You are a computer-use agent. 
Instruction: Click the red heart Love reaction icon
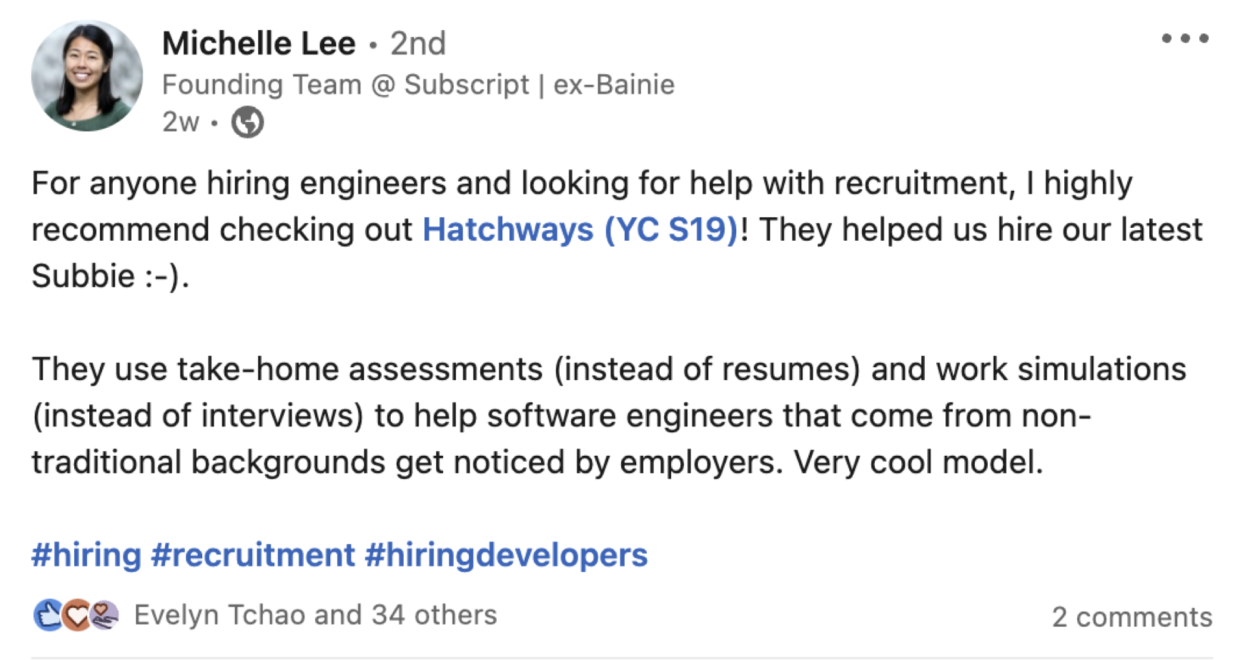coord(77,614)
